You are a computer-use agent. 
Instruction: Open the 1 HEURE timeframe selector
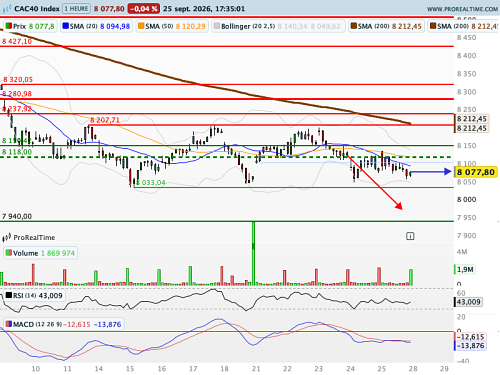(x=76, y=9)
